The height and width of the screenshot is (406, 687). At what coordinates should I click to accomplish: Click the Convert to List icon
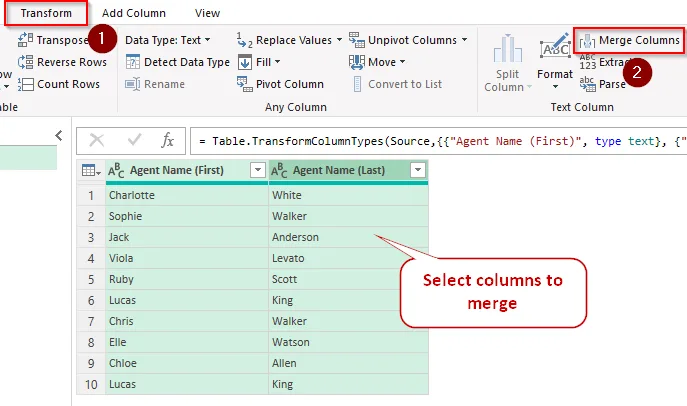357,84
